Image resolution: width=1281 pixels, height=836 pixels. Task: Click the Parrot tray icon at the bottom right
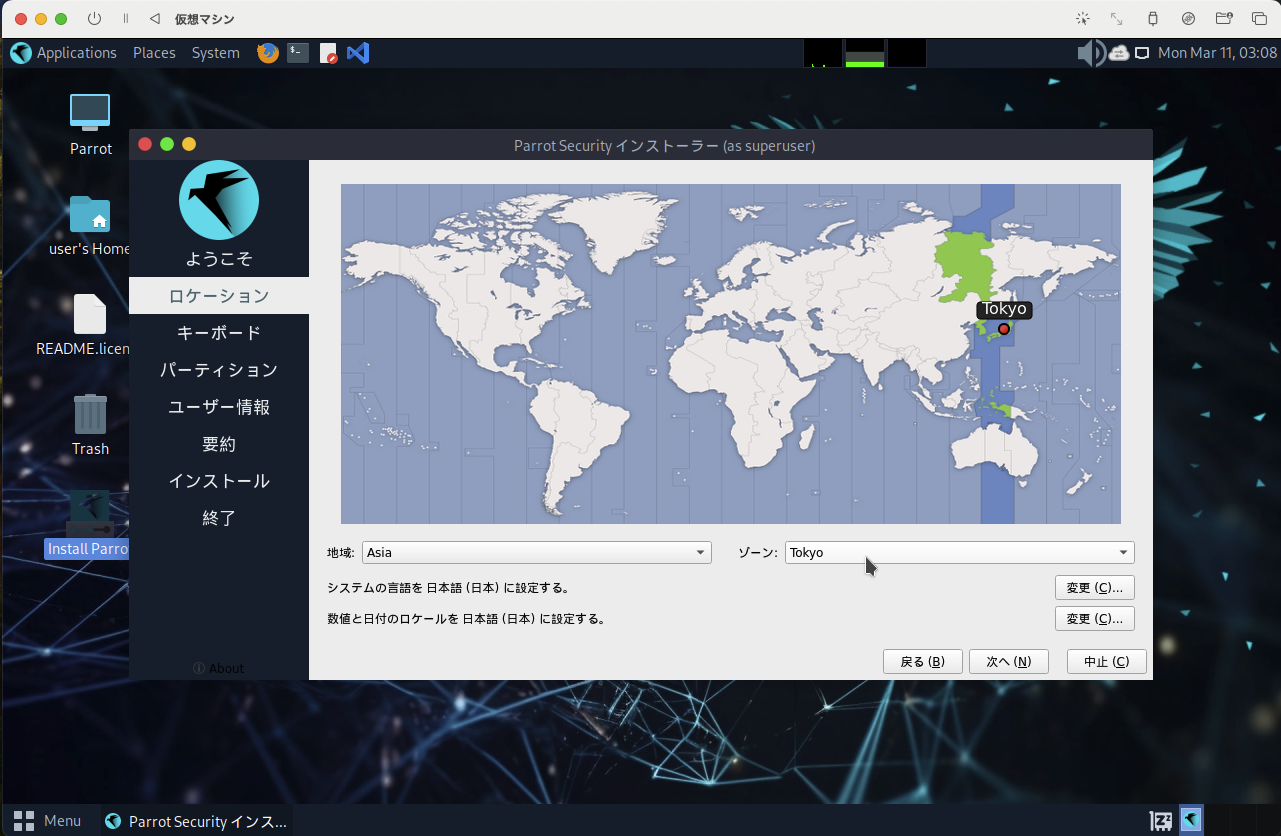point(1190,820)
